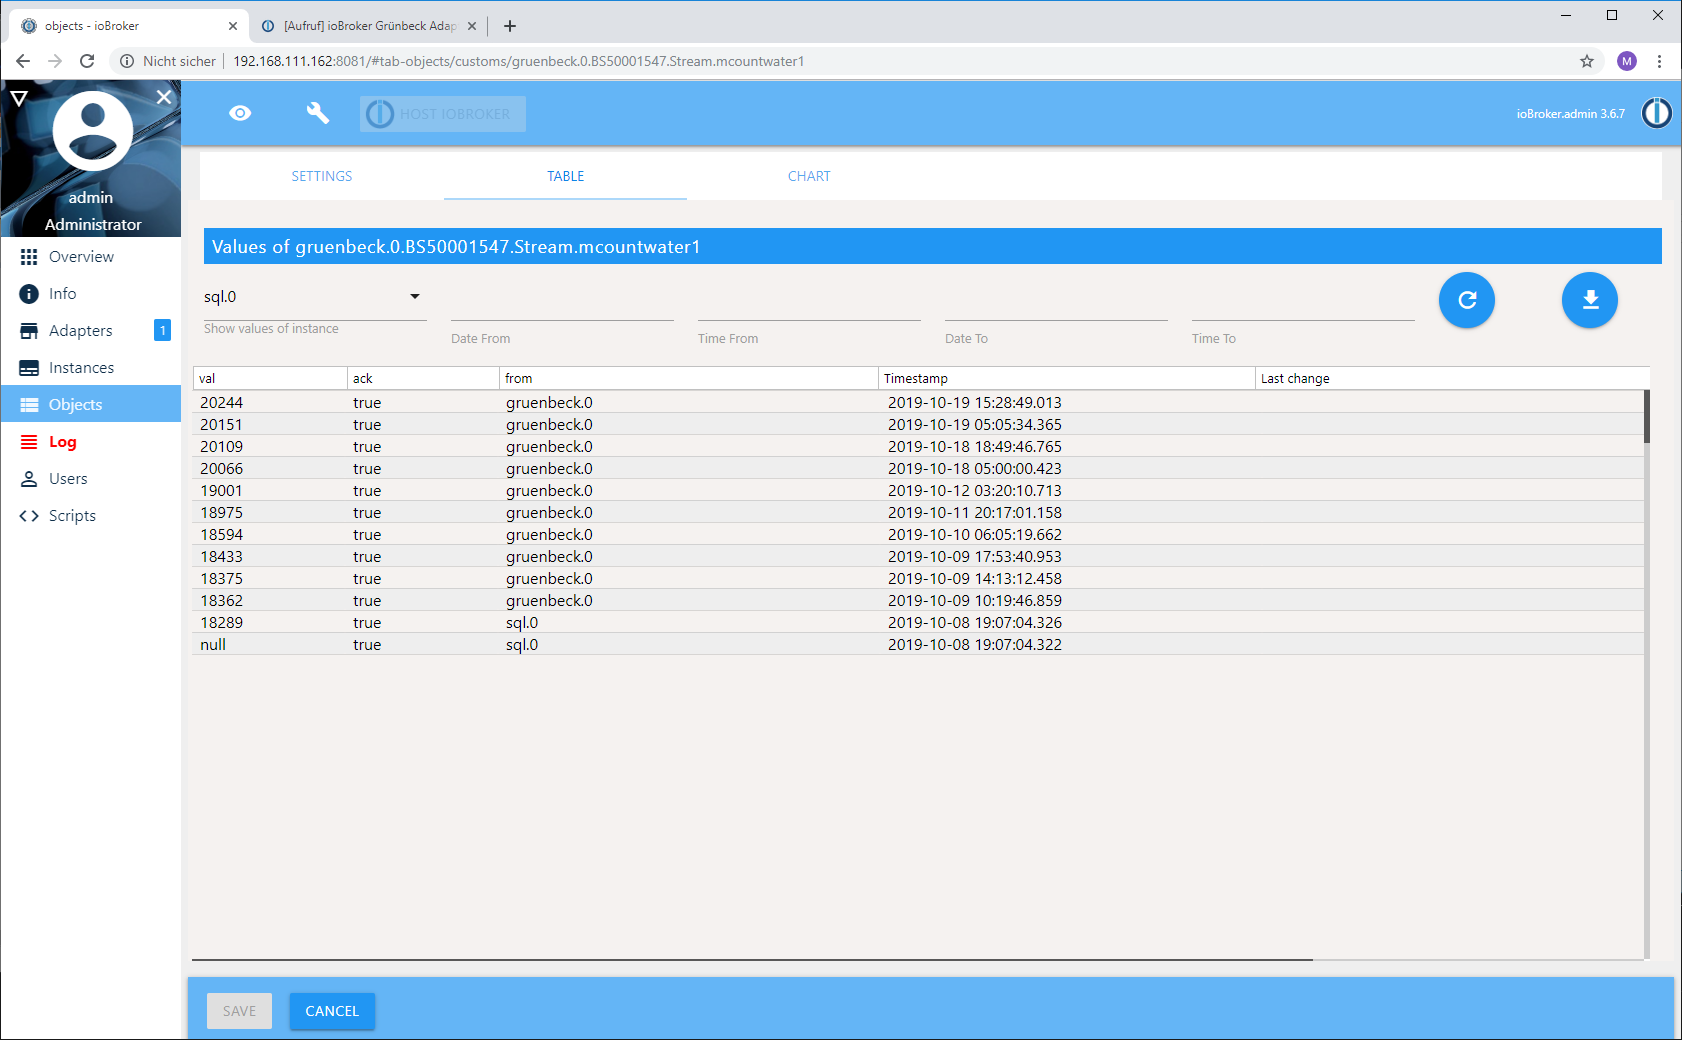
Task: Click the vertical table scrollbar thumb
Action: click(1647, 416)
